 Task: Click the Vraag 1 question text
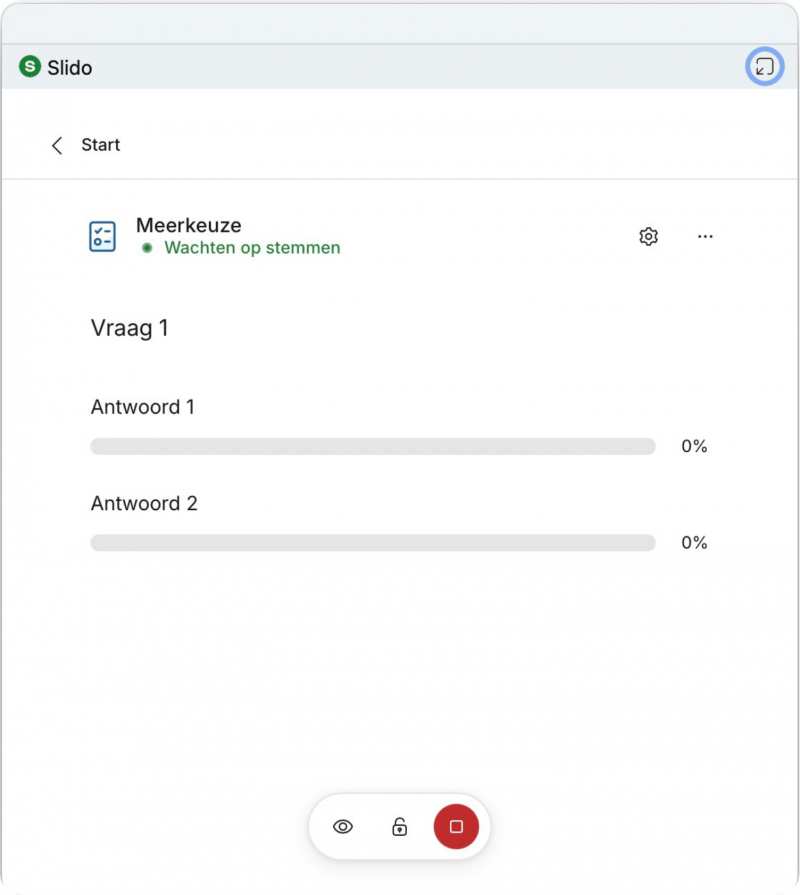129,327
